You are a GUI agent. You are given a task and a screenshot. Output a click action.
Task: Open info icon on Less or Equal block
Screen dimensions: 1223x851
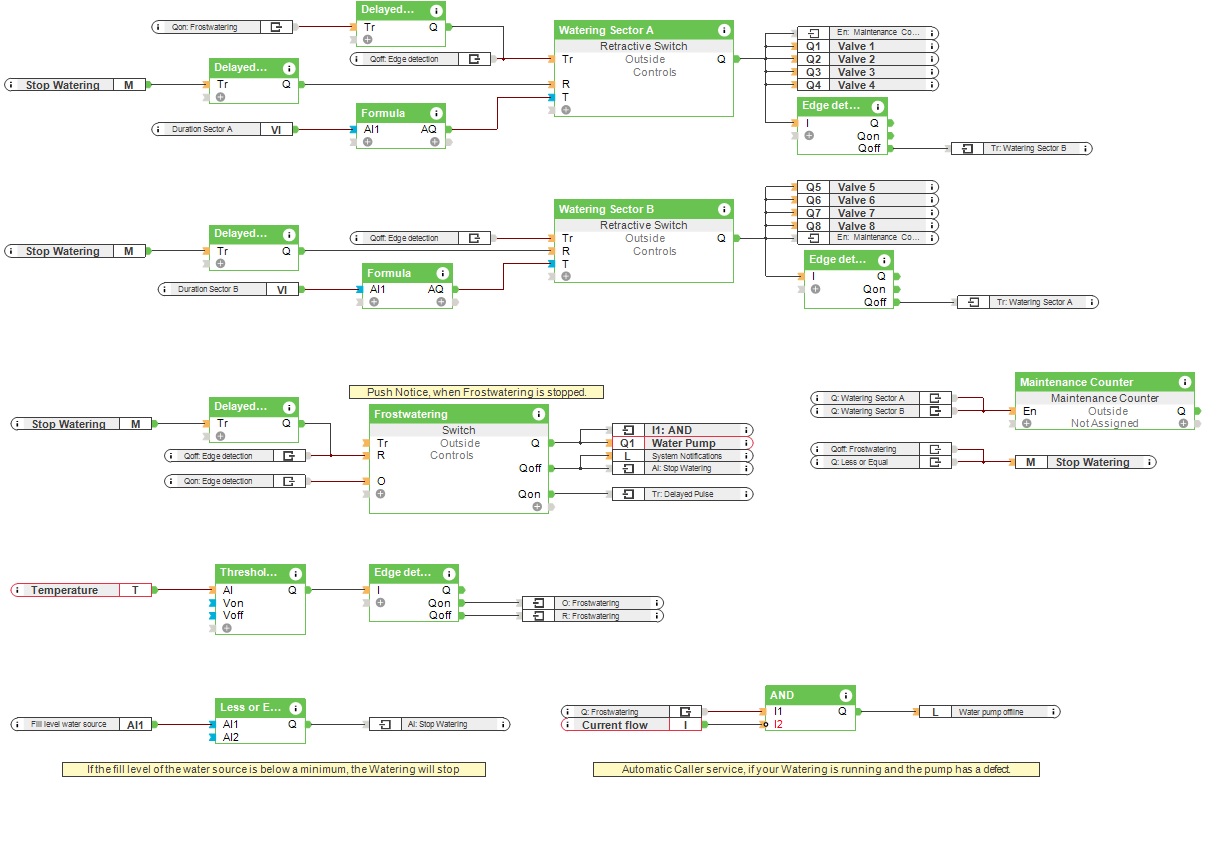tap(295, 708)
